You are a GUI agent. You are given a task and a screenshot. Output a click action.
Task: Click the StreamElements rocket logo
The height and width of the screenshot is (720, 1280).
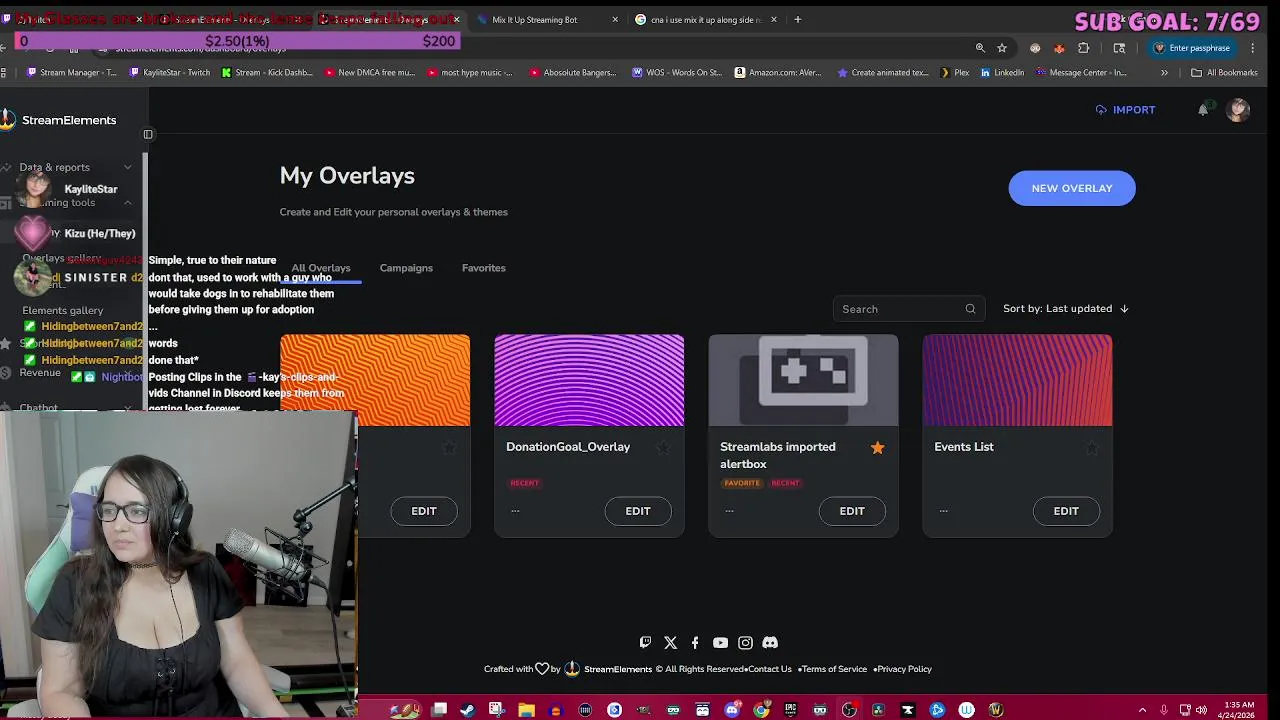pos(8,120)
